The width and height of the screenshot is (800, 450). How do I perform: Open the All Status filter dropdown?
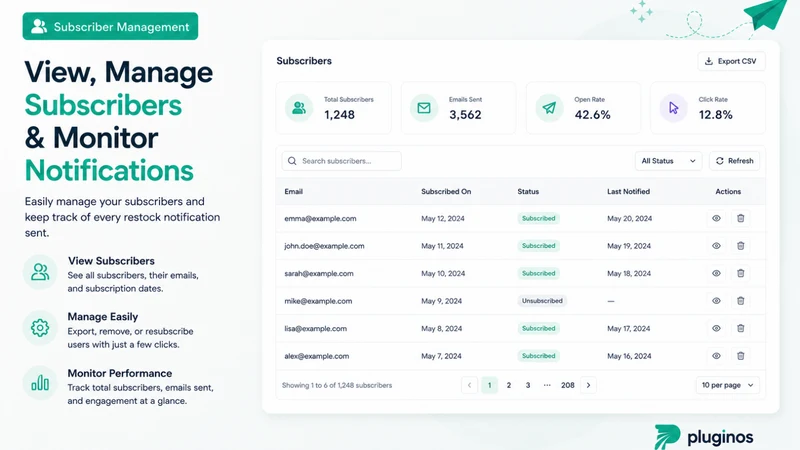(x=668, y=161)
